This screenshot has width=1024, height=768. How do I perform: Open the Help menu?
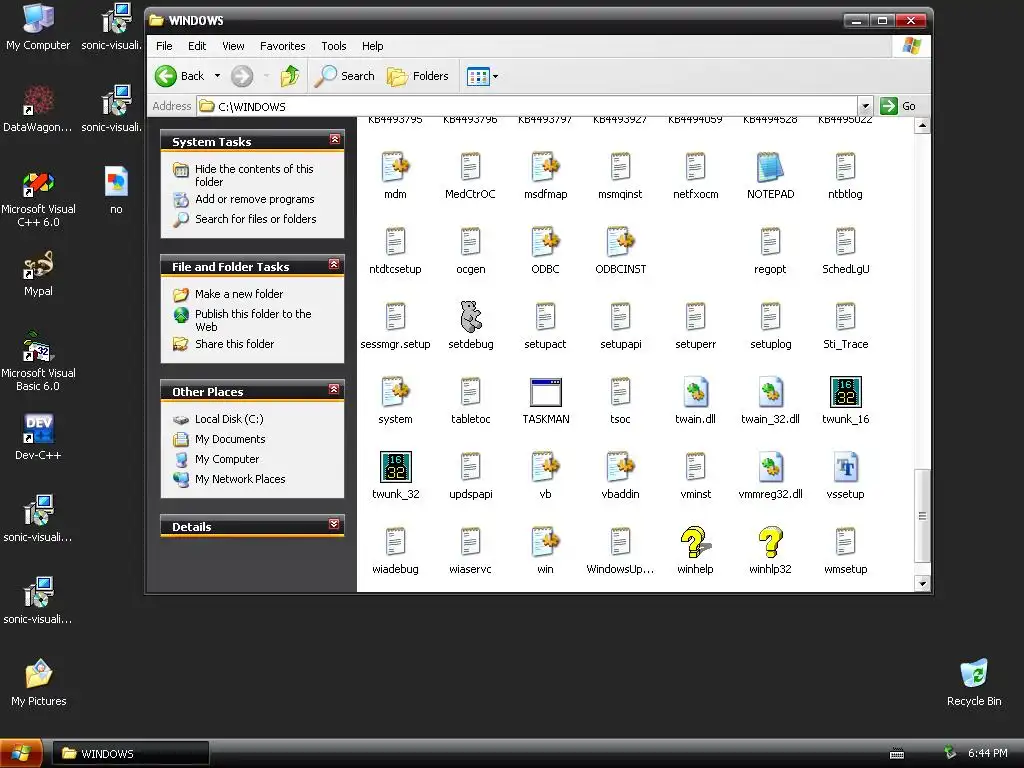pyautogui.click(x=372, y=46)
